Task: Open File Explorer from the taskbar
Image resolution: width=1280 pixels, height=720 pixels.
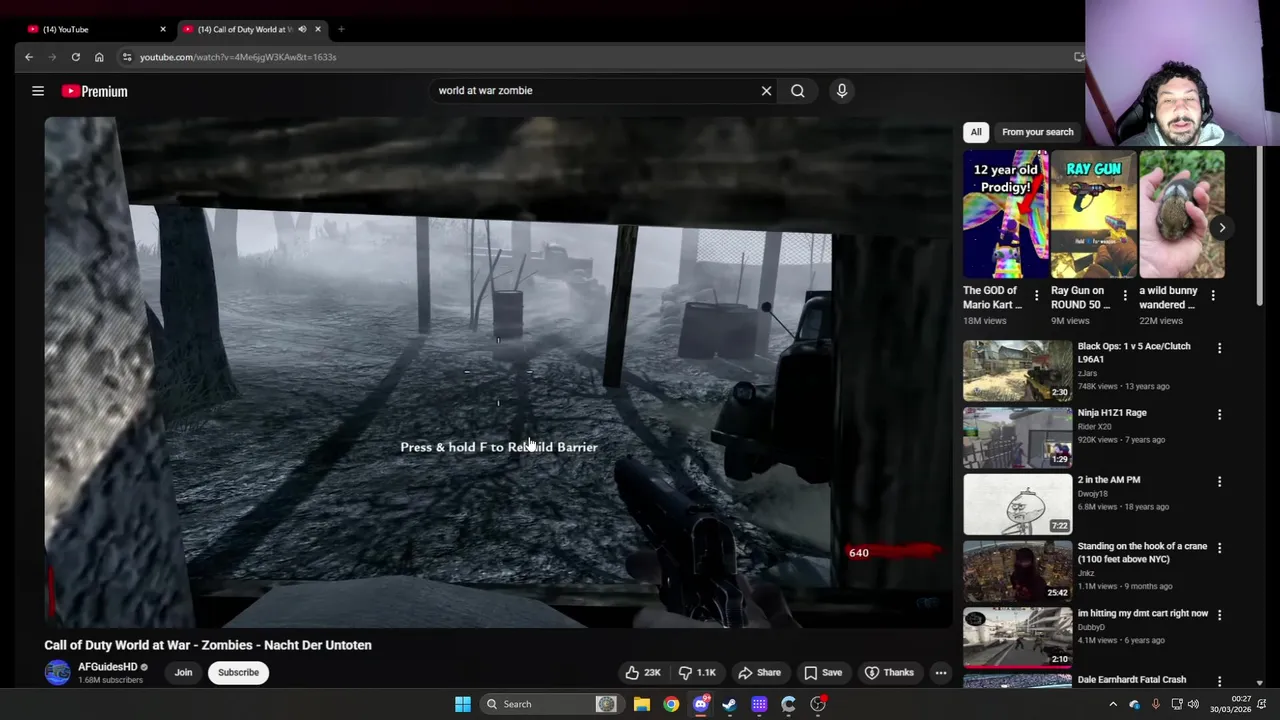Action: (x=642, y=704)
